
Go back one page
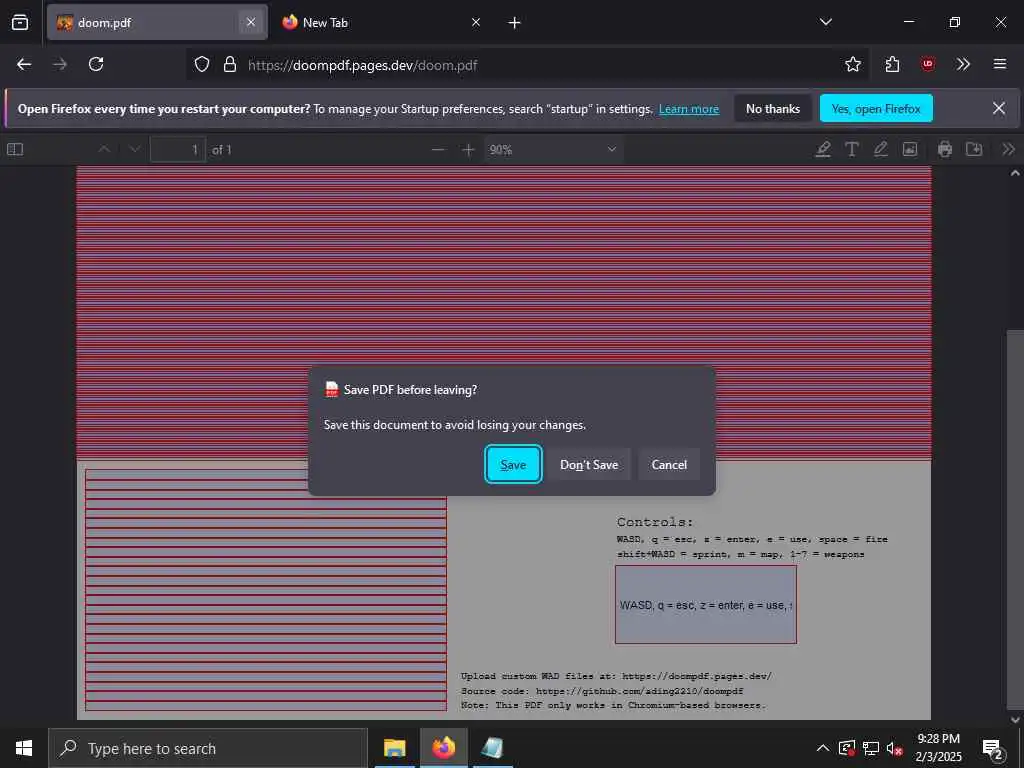tap(24, 64)
